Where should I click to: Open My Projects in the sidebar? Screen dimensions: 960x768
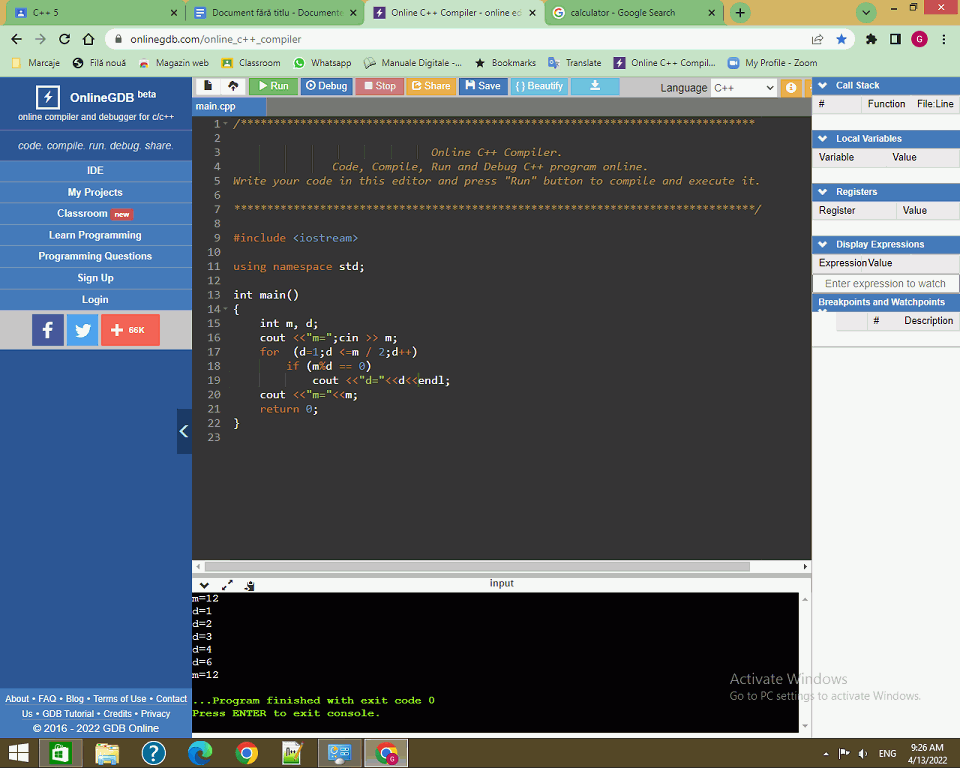point(95,192)
